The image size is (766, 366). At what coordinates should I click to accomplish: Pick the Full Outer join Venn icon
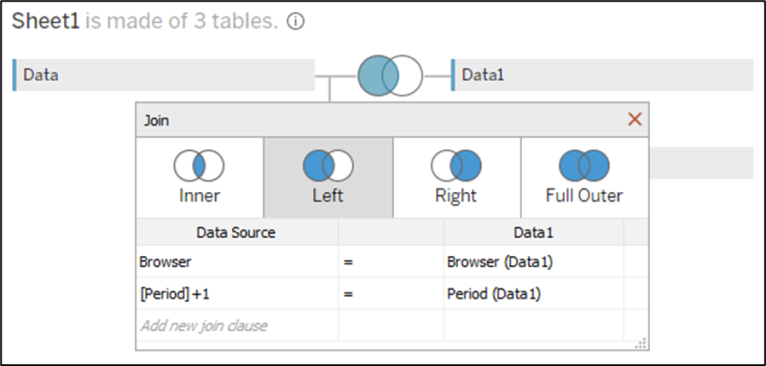584,166
